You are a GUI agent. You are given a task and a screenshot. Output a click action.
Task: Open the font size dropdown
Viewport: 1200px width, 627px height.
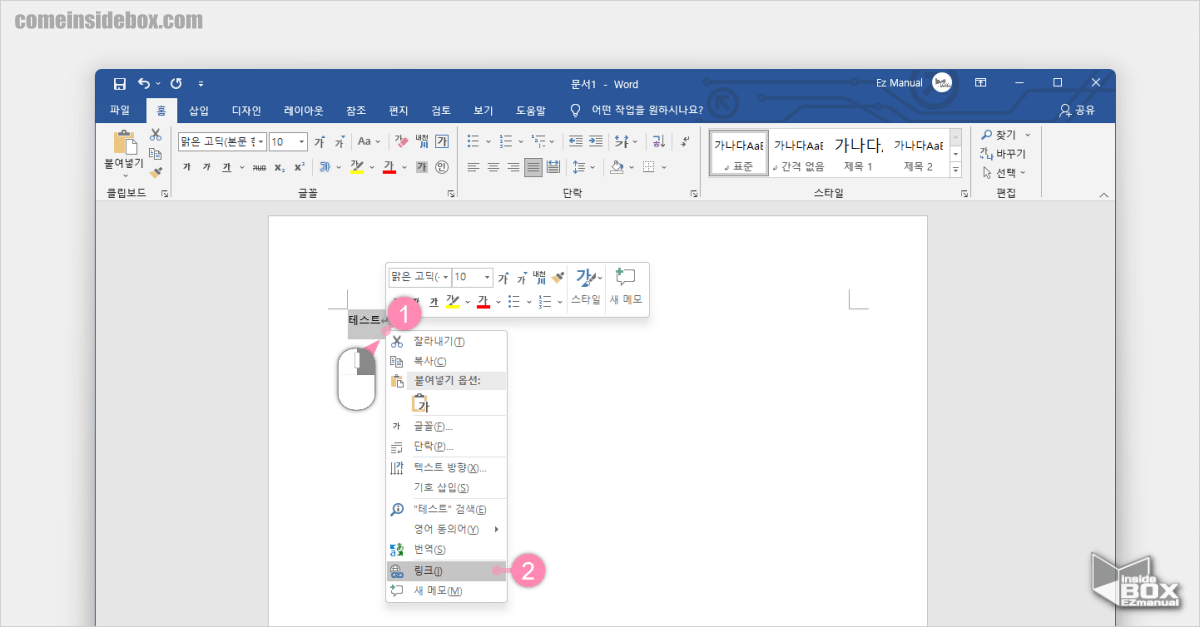pyautogui.click(x=301, y=139)
